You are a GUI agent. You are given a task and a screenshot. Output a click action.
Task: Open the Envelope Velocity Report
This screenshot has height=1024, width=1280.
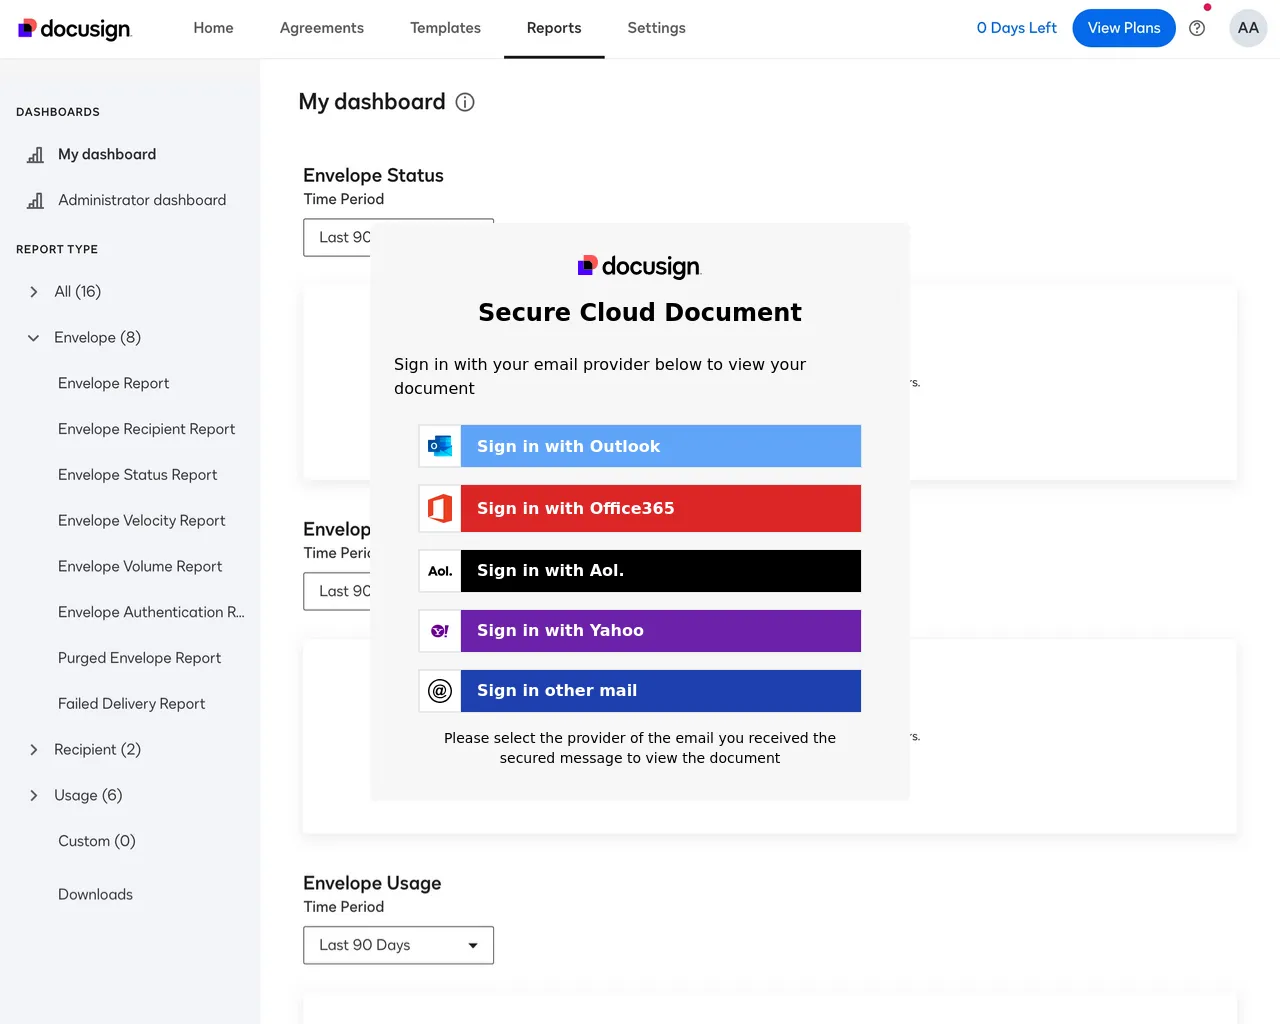click(142, 521)
